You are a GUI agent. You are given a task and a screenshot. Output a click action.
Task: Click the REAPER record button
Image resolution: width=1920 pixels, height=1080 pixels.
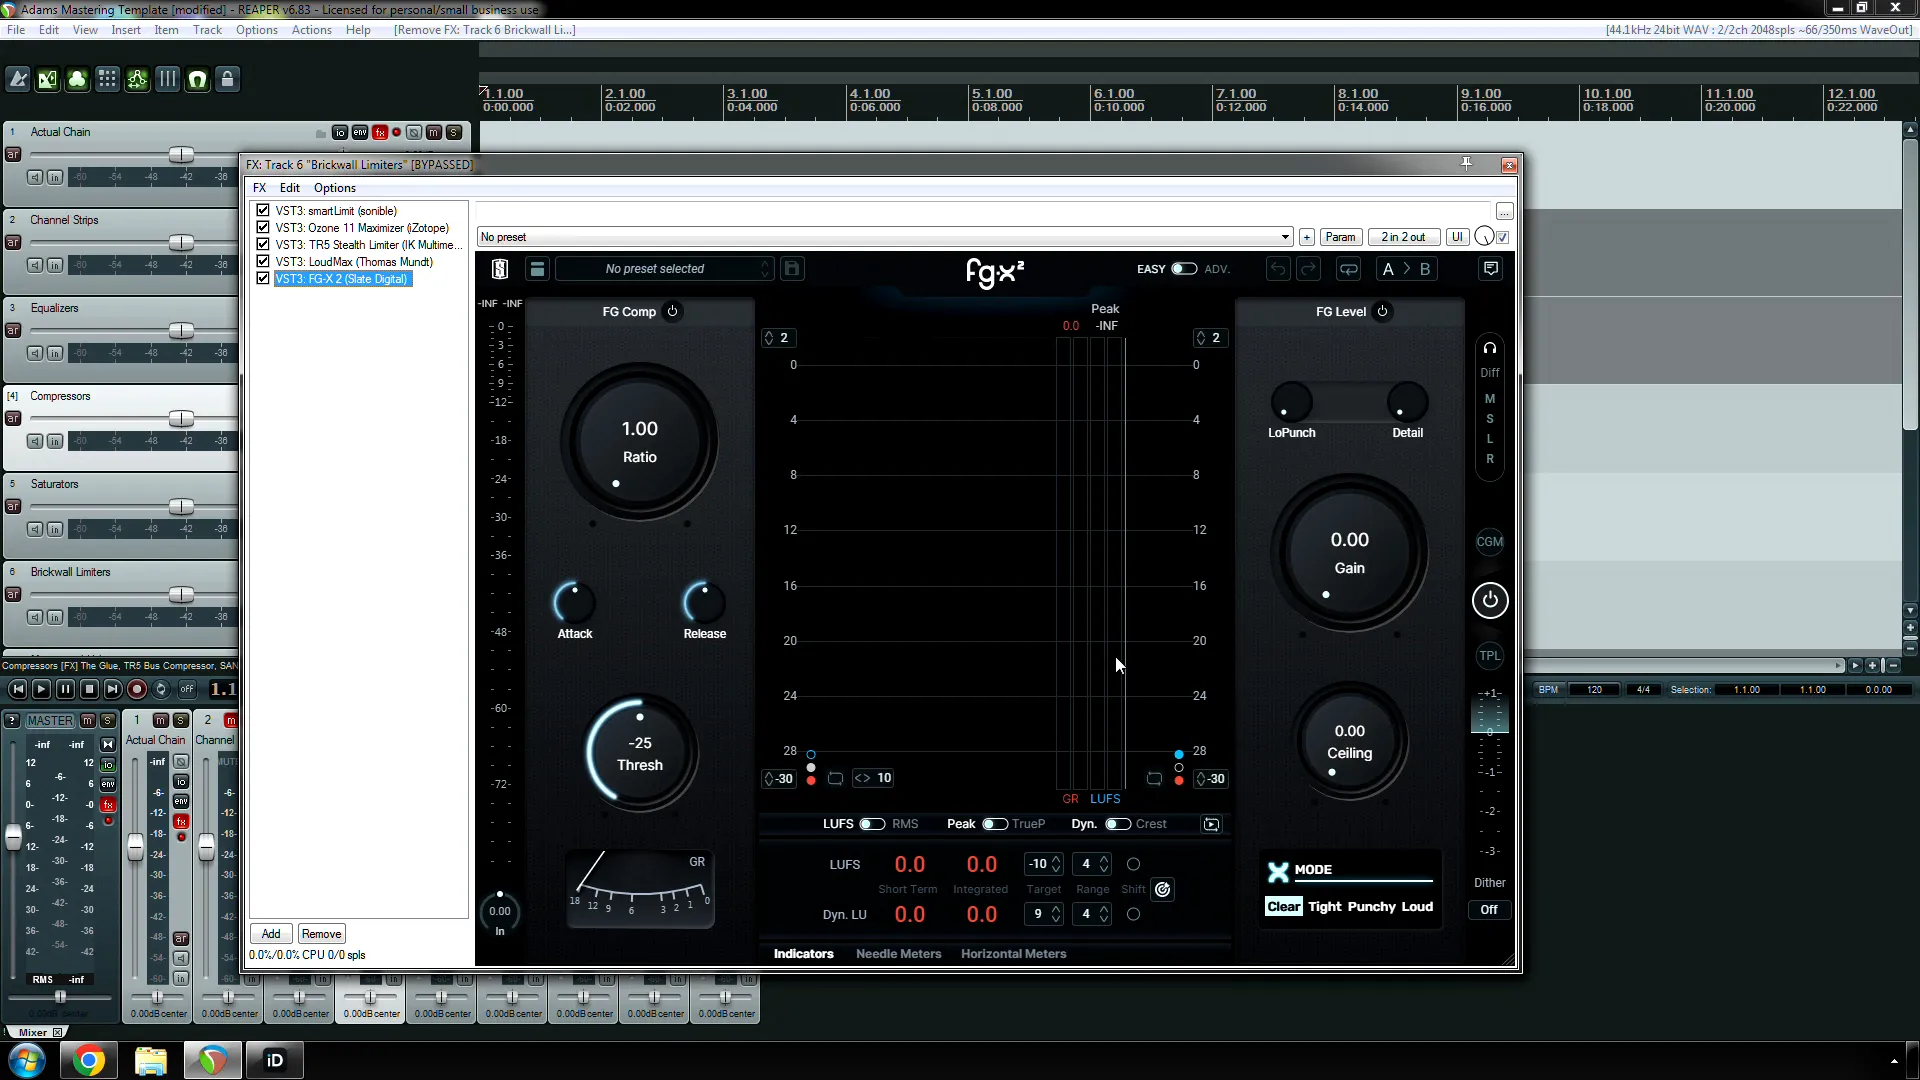(x=137, y=689)
